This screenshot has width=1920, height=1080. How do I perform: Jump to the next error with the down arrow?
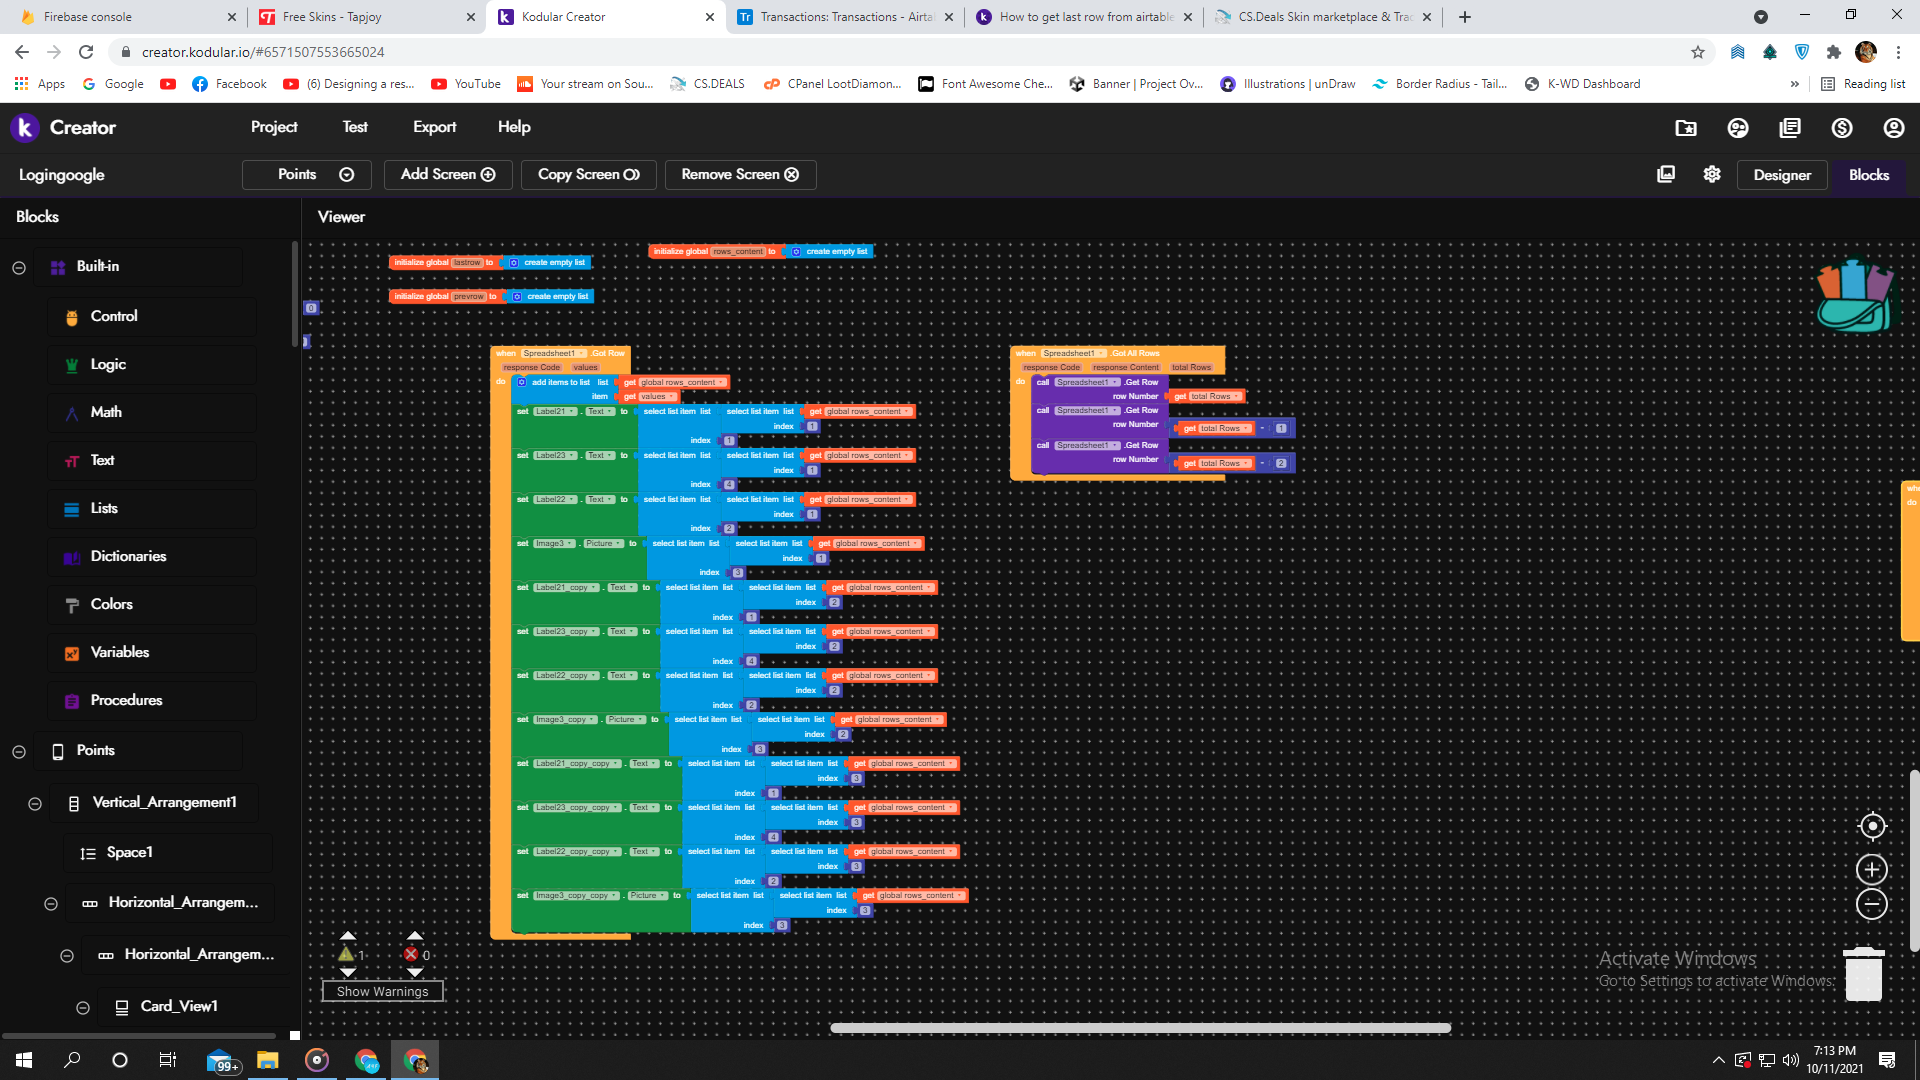pos(415,972)
